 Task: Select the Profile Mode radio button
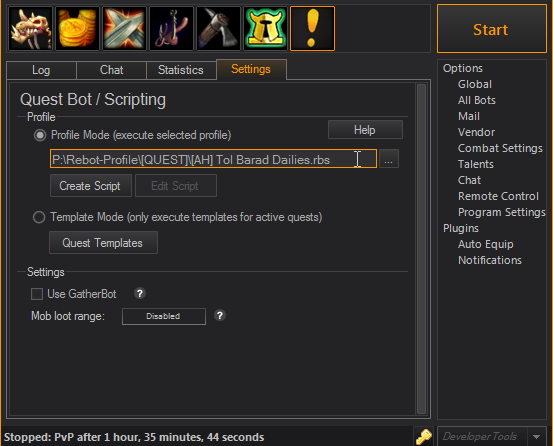coord(40,135)
